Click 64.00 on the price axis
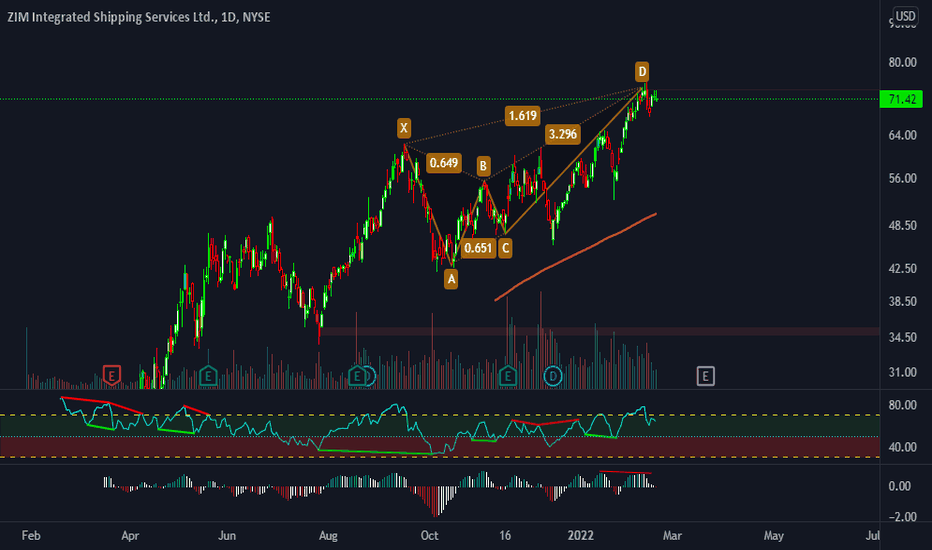 tap(902, 136)
